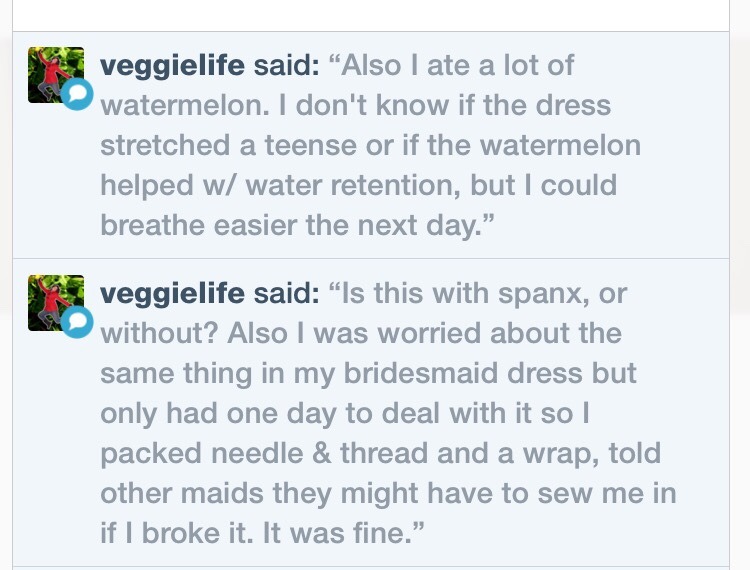The height and width of the screenshot is (570, 750).
Task: Click the line starting "stretched a teense"
Action: tap(370, 146)
